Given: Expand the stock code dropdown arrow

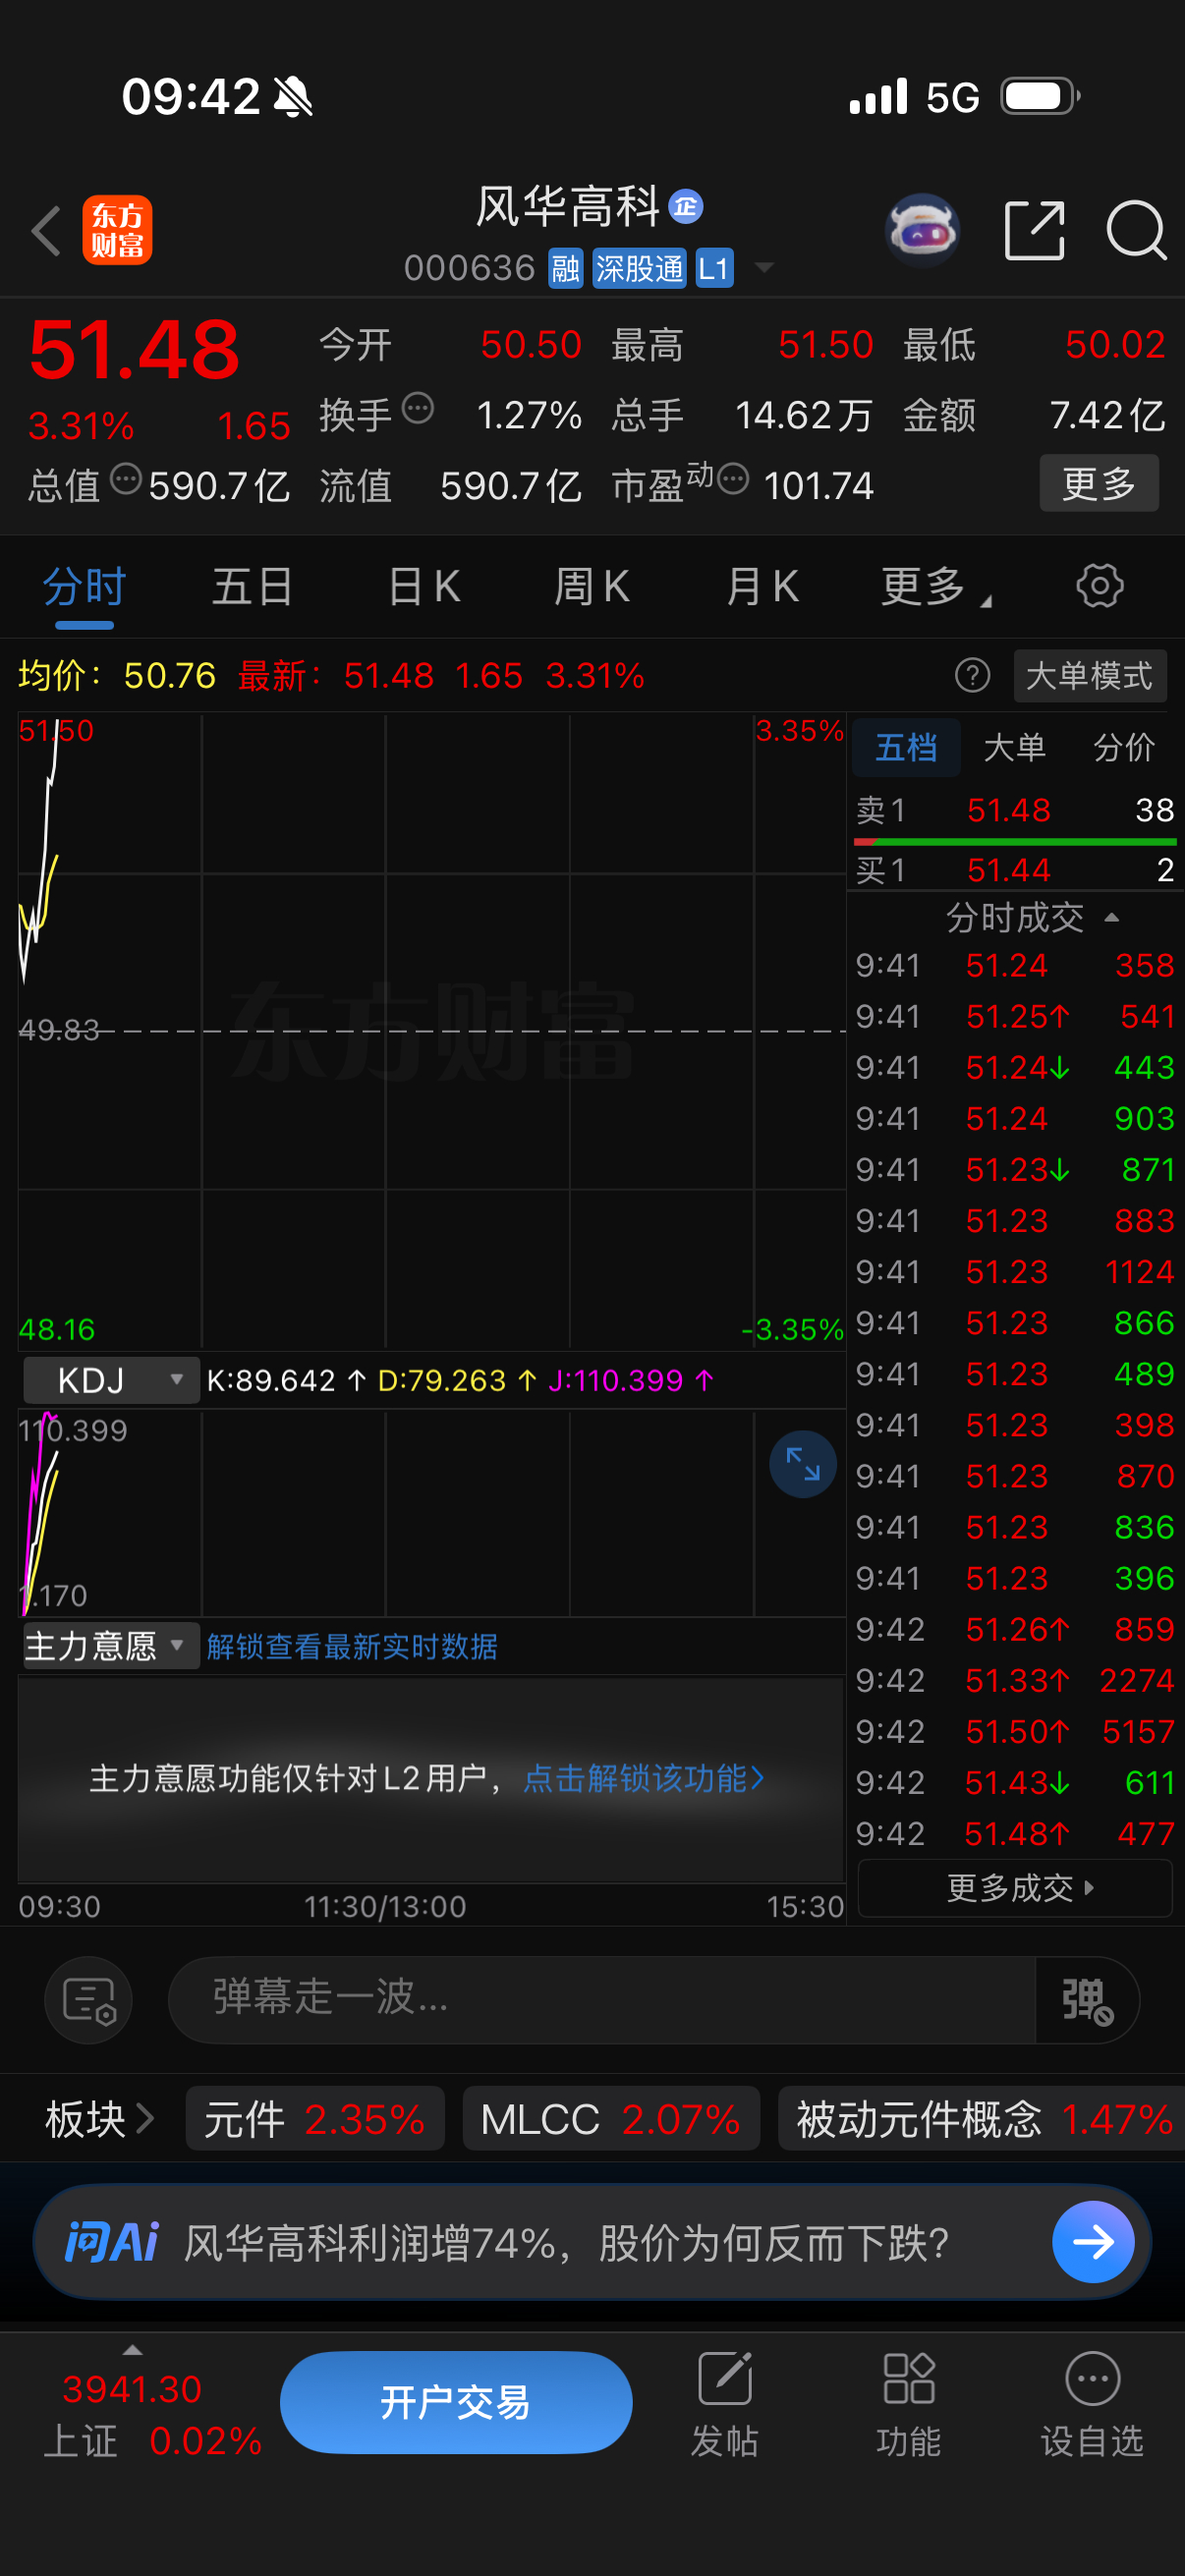Looking at the screenshot, I should pos(765,268).
